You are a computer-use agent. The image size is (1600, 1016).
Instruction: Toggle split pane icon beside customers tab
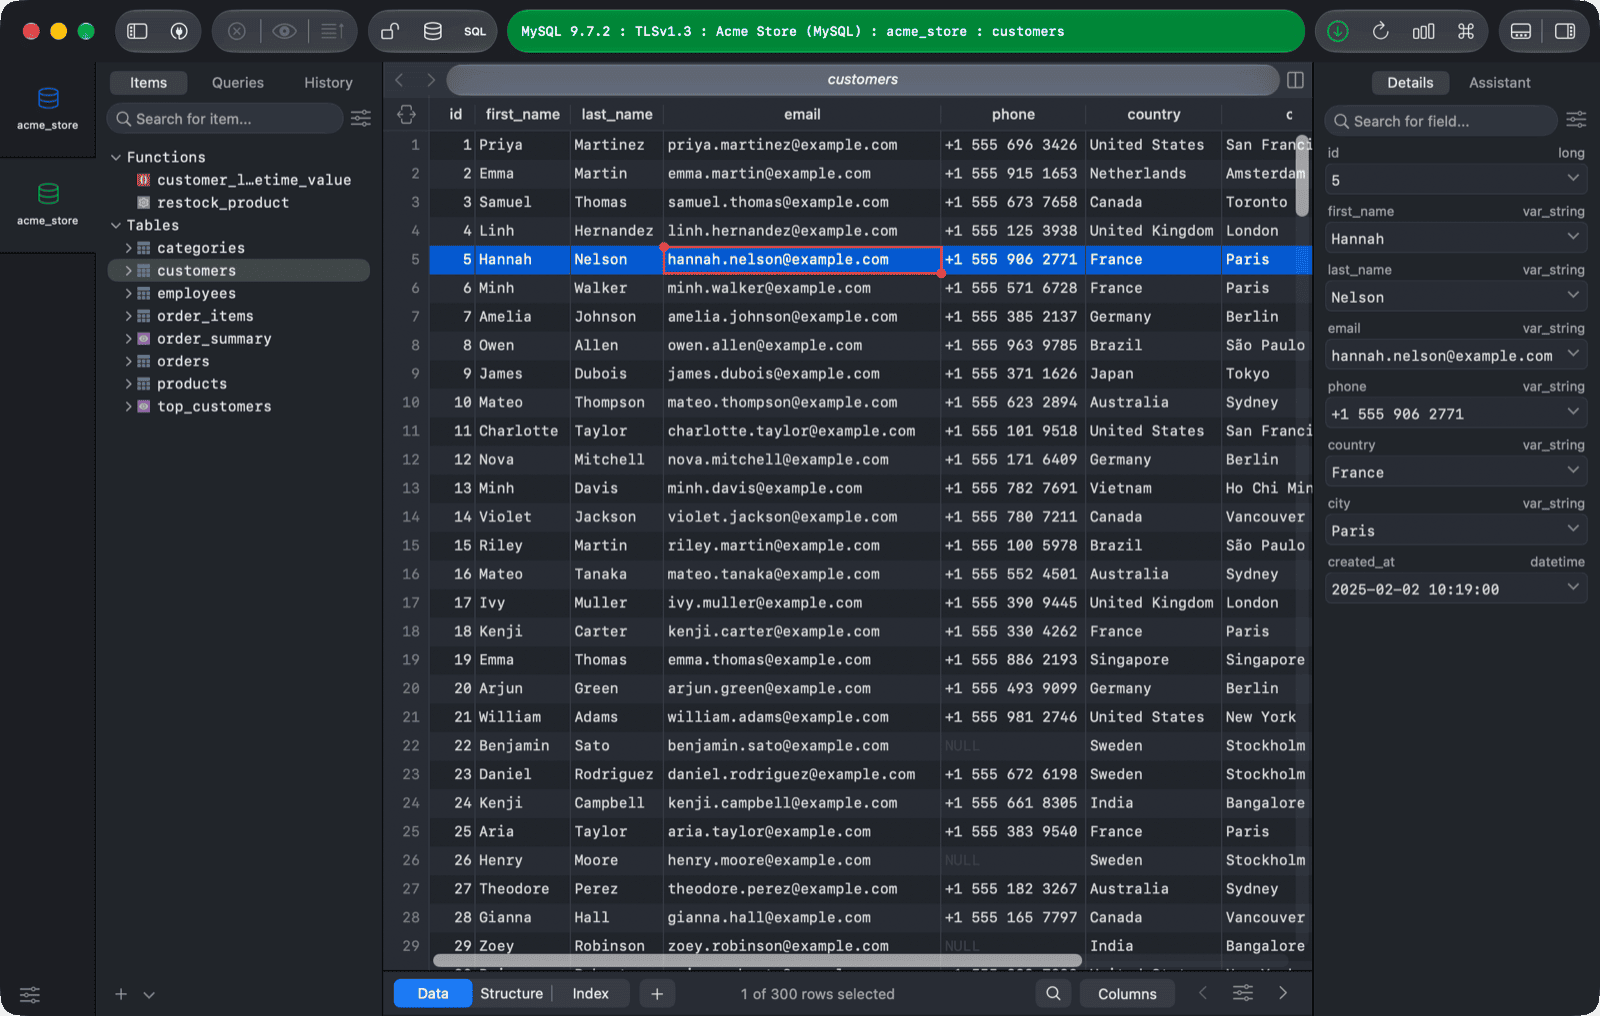(x=1295, y=79)
